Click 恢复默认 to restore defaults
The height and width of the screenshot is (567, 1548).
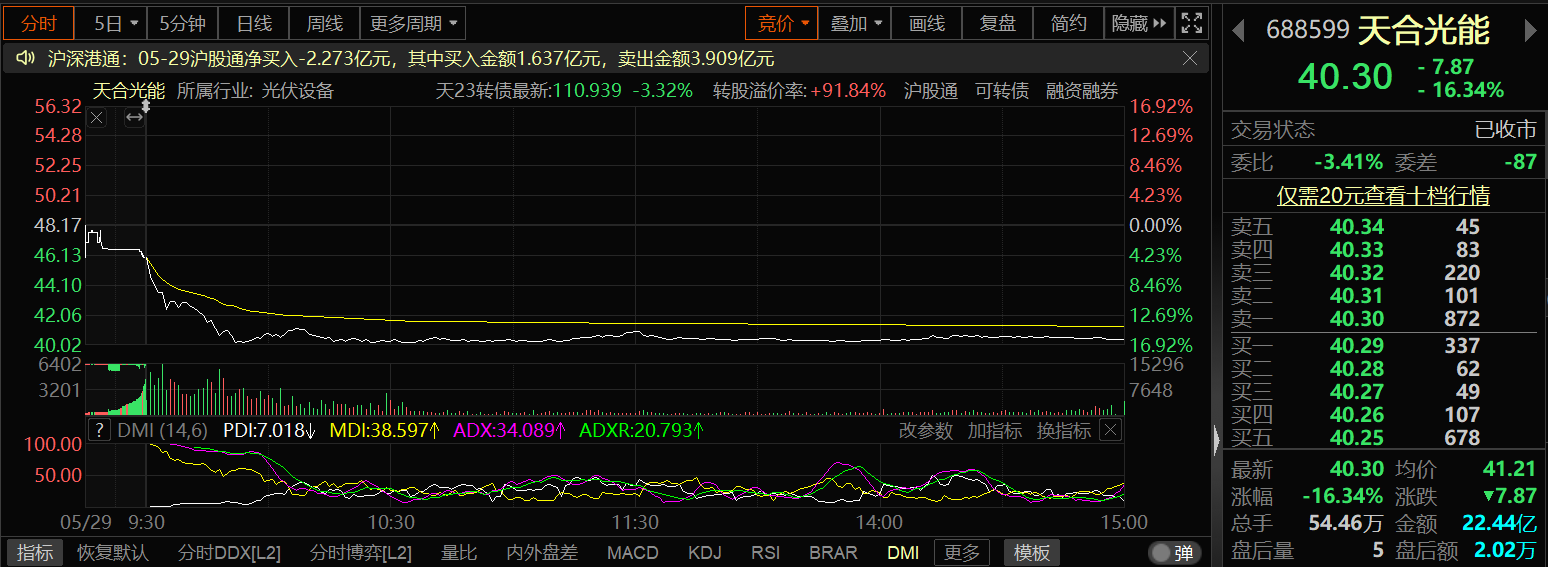coord(113,552)
